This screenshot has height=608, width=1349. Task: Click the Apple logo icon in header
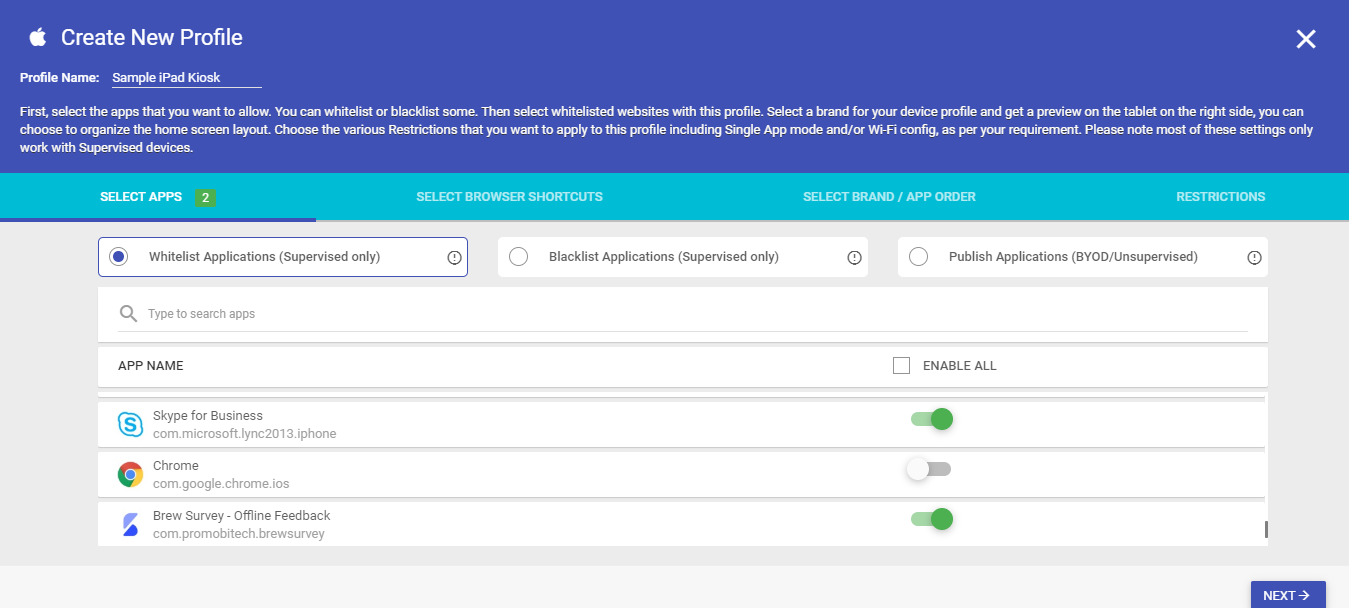[38, 38]
